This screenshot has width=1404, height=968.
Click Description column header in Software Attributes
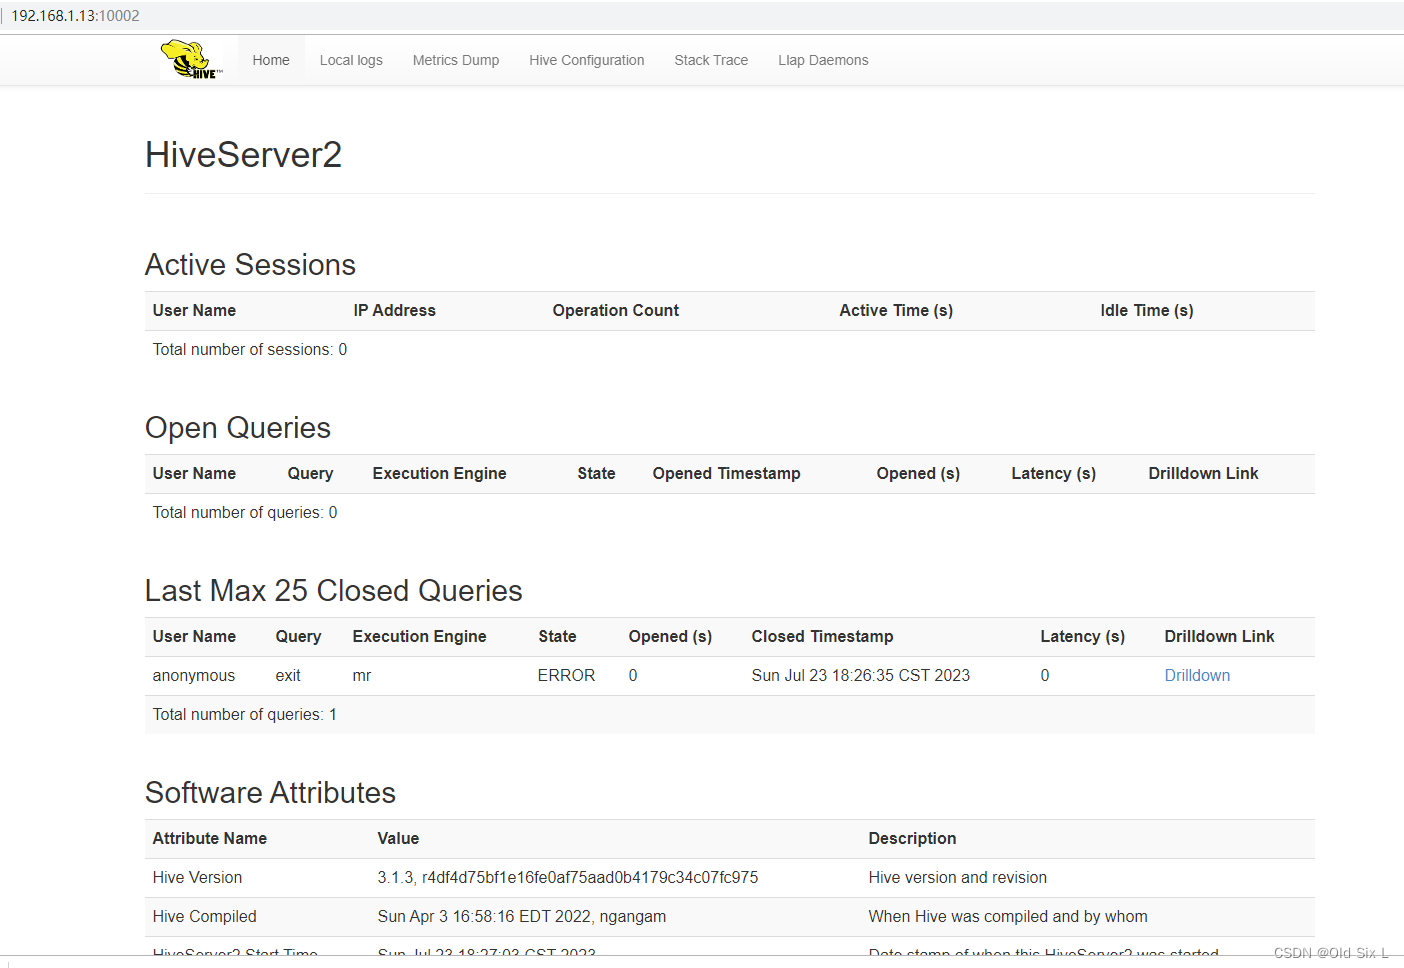913,839
